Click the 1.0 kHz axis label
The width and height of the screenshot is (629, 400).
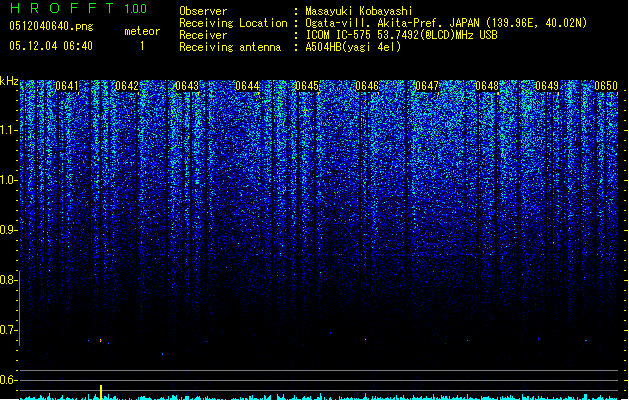pyautogui.click(x=8, y=180)
